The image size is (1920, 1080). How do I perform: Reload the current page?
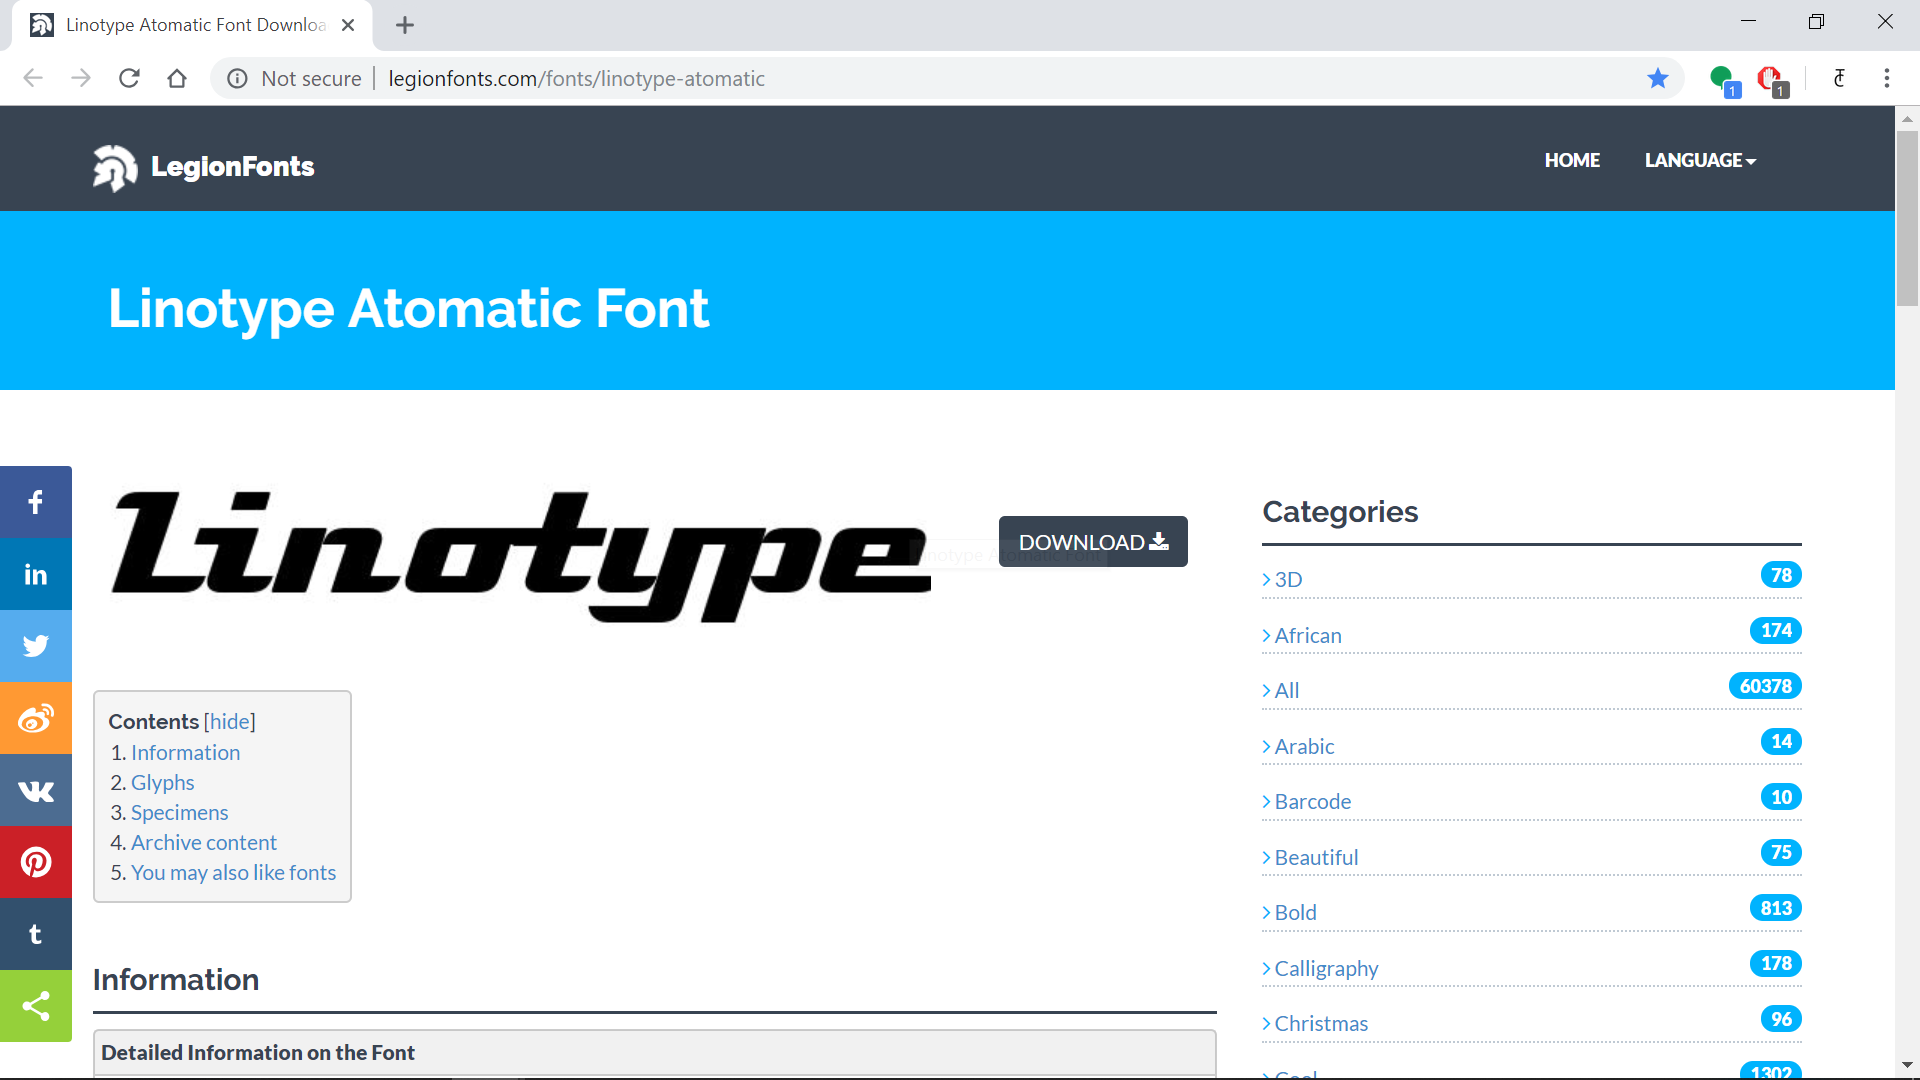click(129, 78)
